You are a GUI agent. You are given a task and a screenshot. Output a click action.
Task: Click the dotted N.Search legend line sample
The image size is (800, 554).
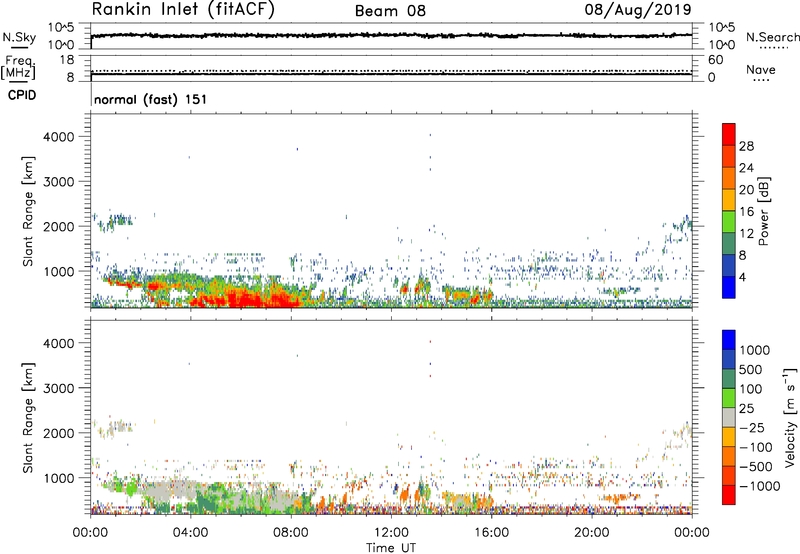[x=774, y=48]
